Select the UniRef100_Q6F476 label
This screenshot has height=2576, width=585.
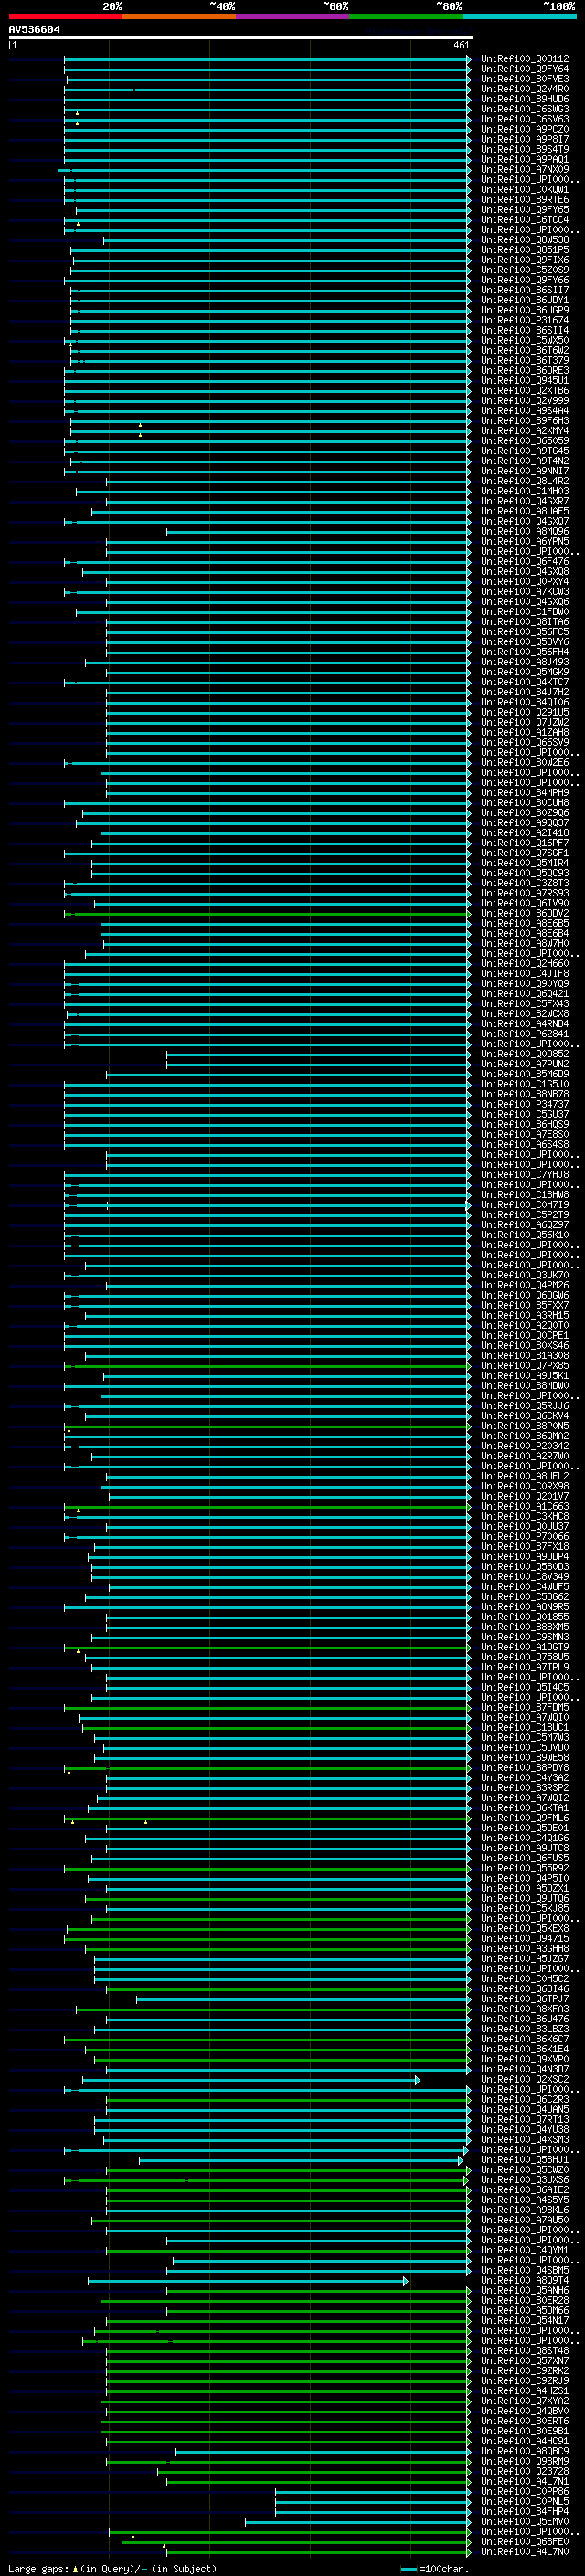point(525,561)
